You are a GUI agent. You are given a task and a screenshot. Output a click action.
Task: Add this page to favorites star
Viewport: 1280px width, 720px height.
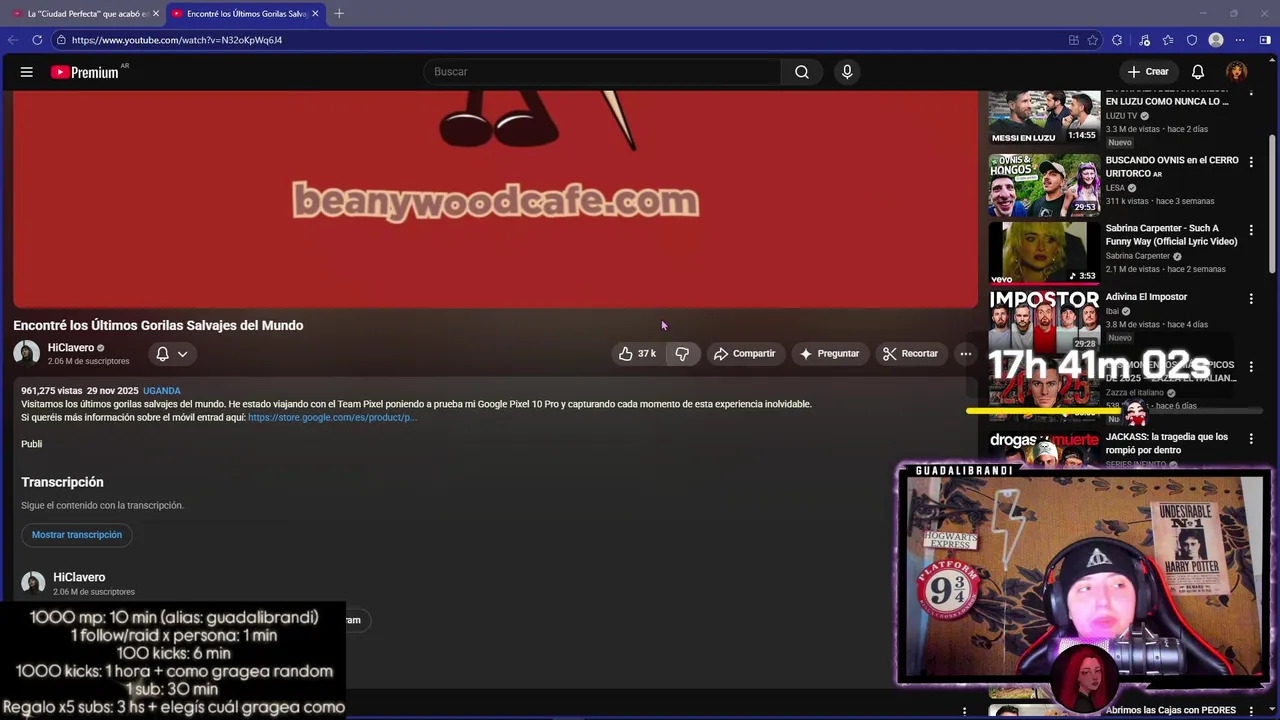[1093, 40]
